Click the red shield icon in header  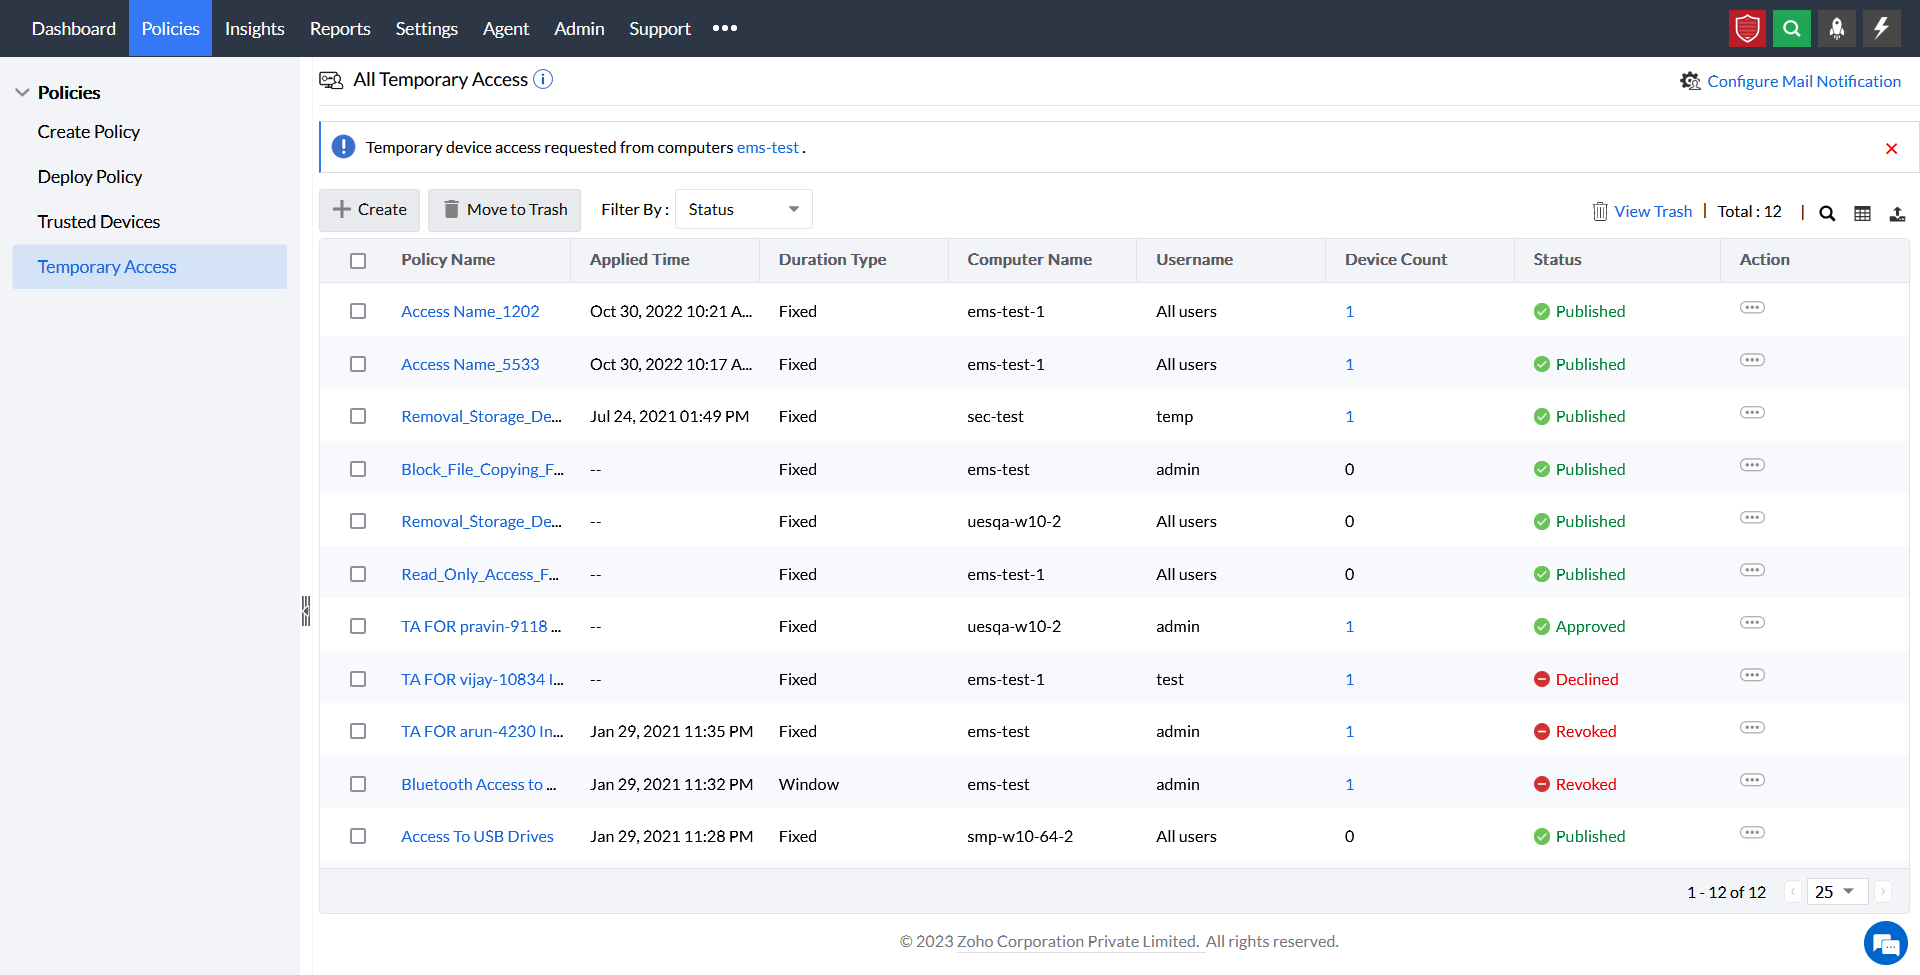(1747, 29)
